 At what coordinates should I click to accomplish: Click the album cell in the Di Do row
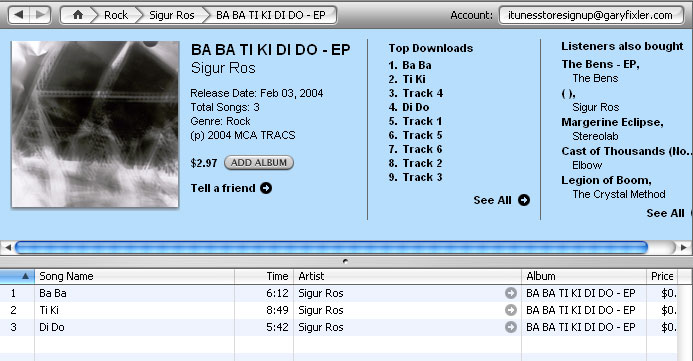(x=583, y=327)
